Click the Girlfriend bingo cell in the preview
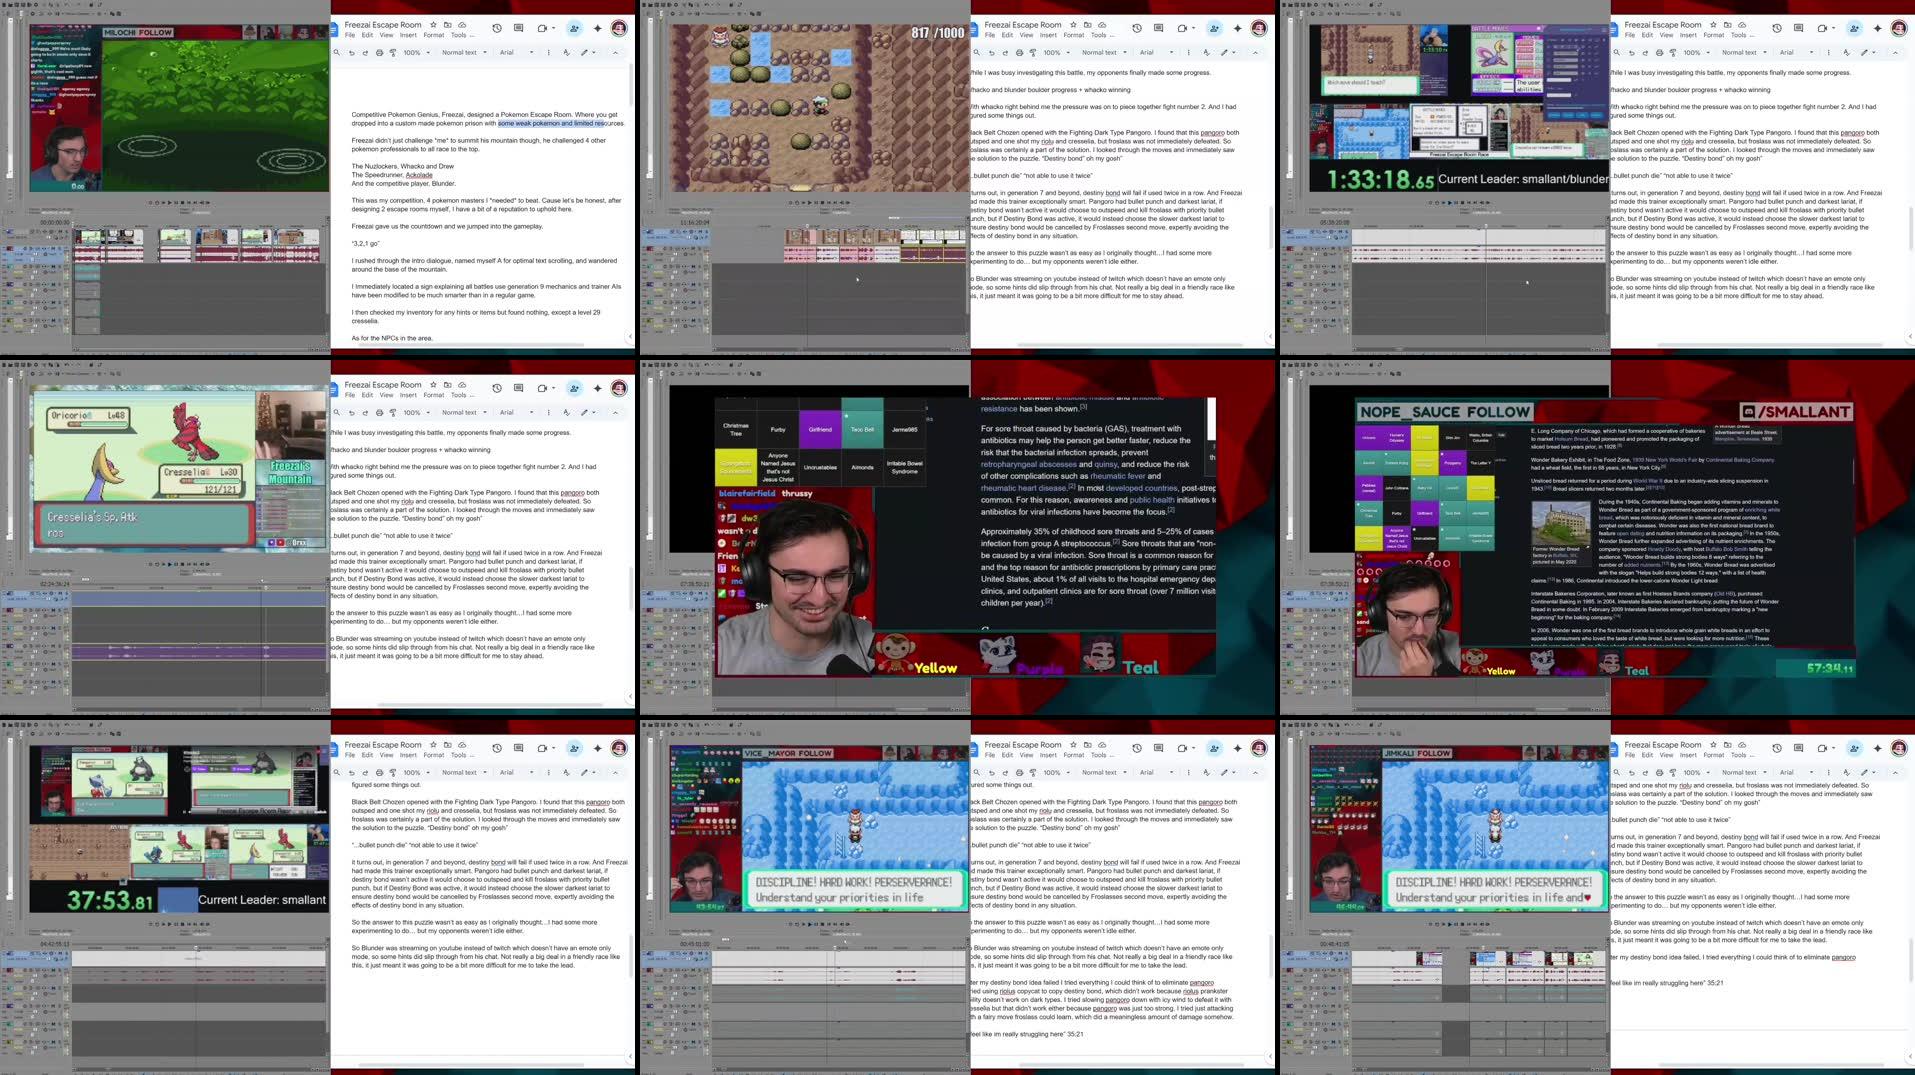The image size is (1915, 1075). pos(820,429)
